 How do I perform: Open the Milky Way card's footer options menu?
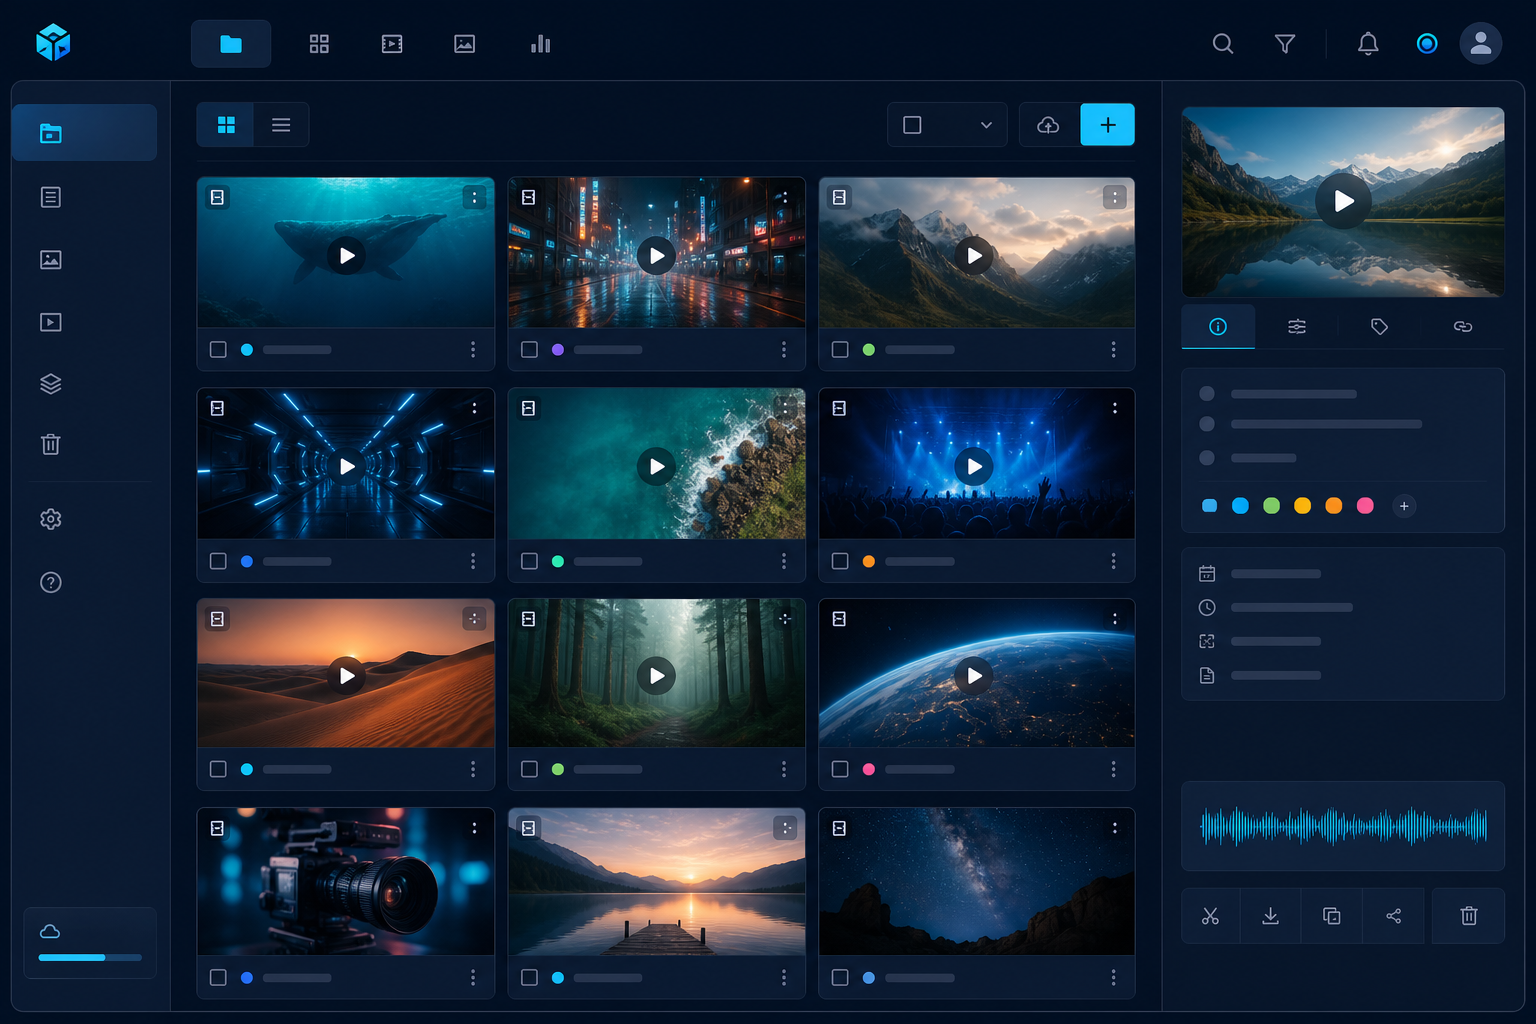(1113, 977)
